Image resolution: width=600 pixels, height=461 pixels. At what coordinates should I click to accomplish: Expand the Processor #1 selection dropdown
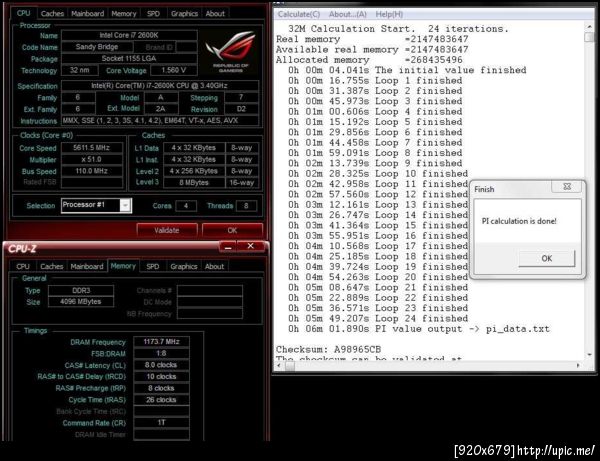pos(125,205)
